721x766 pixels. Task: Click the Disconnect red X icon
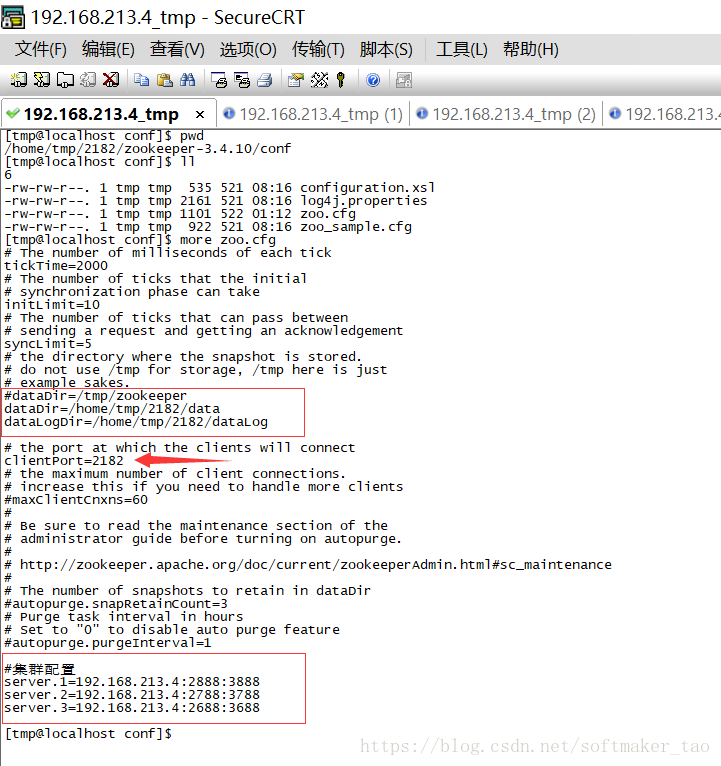tap(111, 80)
